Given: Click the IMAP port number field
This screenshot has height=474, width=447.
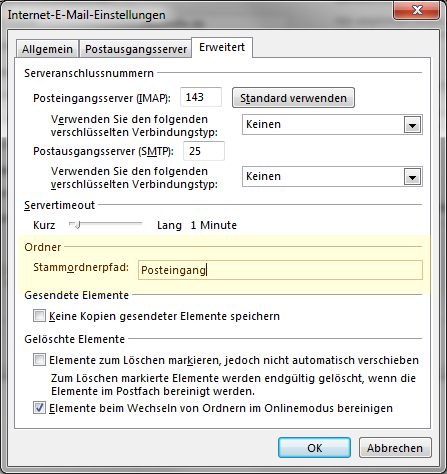Looking at the screenshot, I should 201,97.
